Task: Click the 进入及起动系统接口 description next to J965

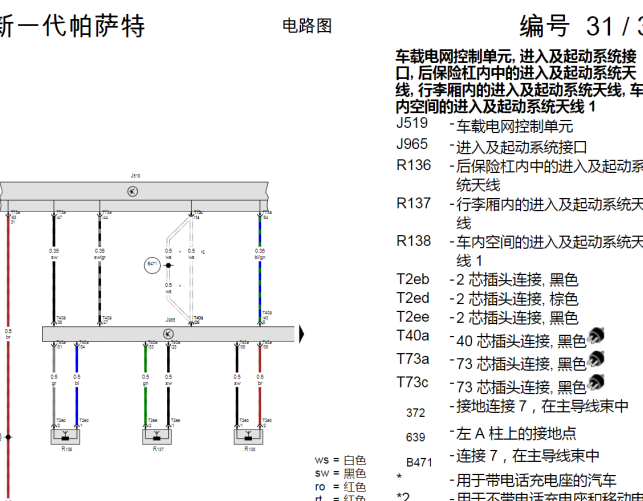Action: pos(522,147)
